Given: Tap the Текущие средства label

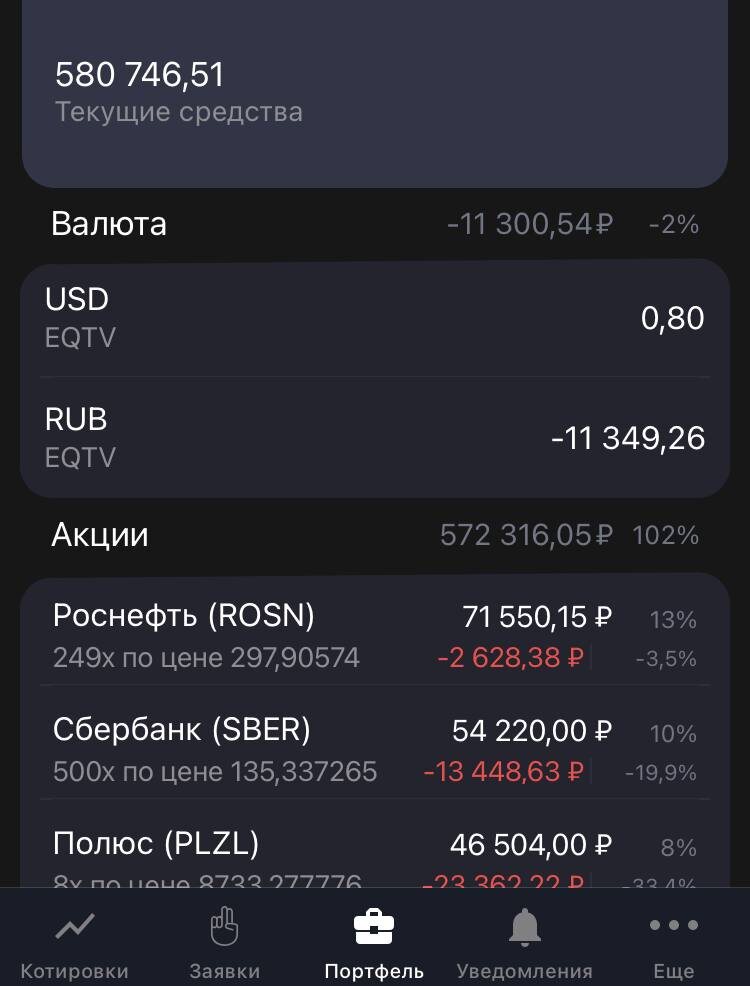Looking at the screenshot, I should pyautogui.click(x=179, y=112).
